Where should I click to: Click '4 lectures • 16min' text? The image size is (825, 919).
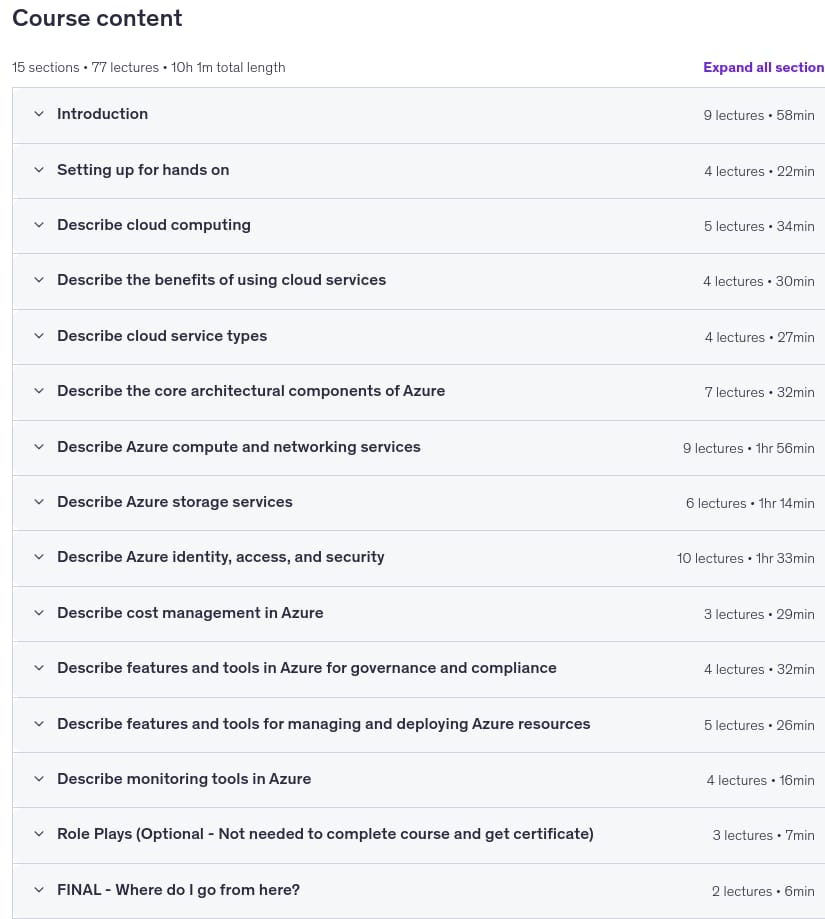click(761, 781)
